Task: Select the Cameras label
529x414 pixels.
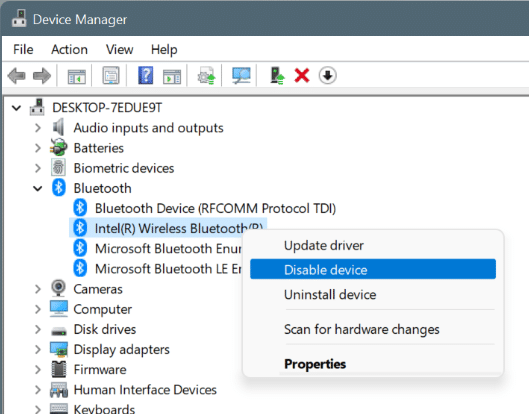Action: tap(98, 289)
